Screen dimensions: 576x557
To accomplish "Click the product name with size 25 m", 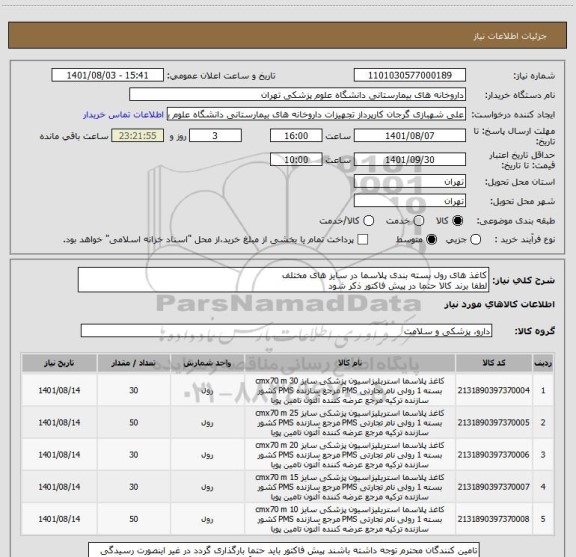I will pos(350,423).
